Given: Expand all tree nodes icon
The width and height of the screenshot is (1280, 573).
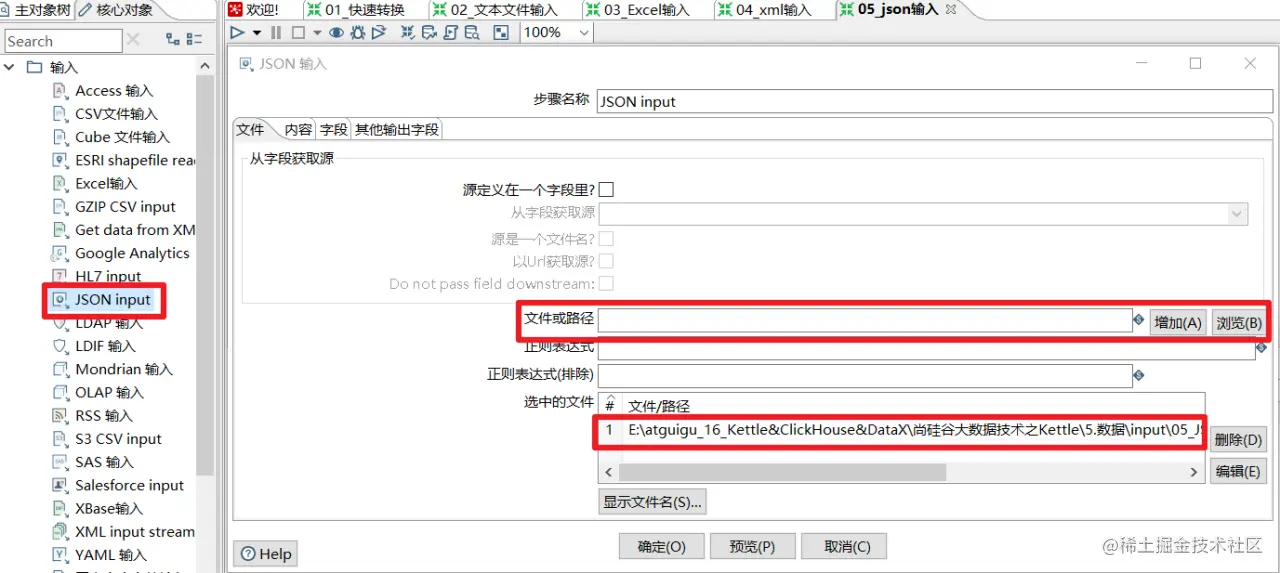Looking at the screenshot, I should click(x=173, y=40).
